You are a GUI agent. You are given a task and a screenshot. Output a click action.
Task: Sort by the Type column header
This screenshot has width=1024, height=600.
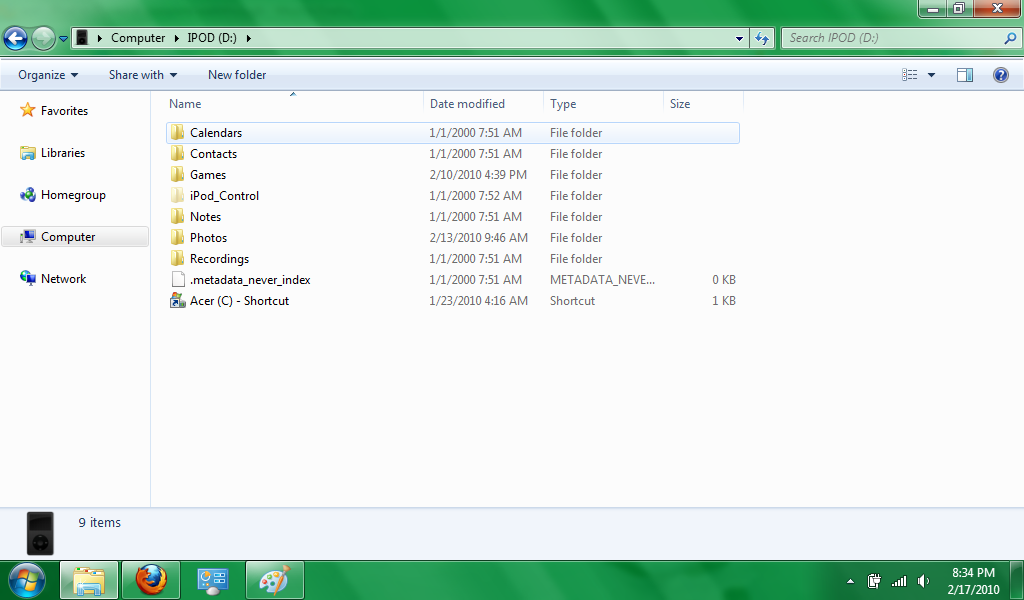pos(603,104)
